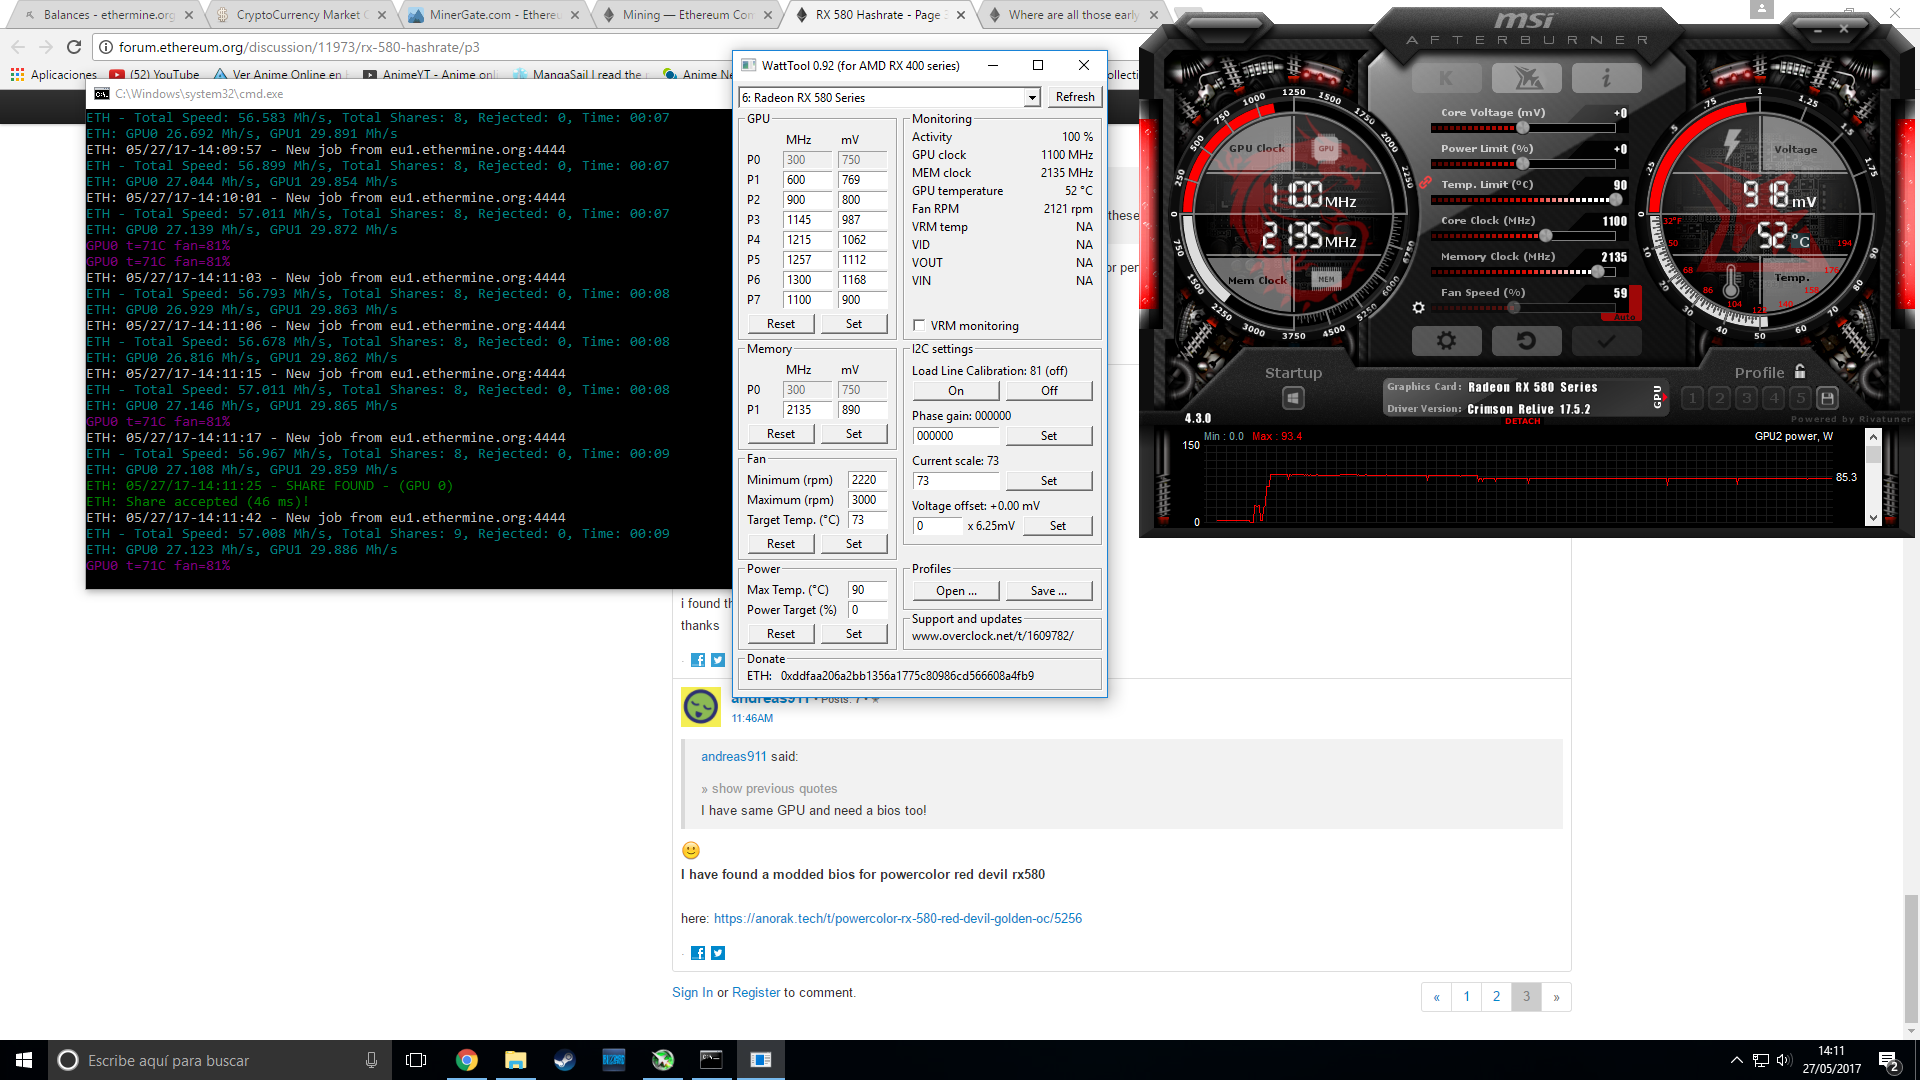Select profile slot 2 in Afterburner
The image size is (1920, 1080).
[1719, 398]
